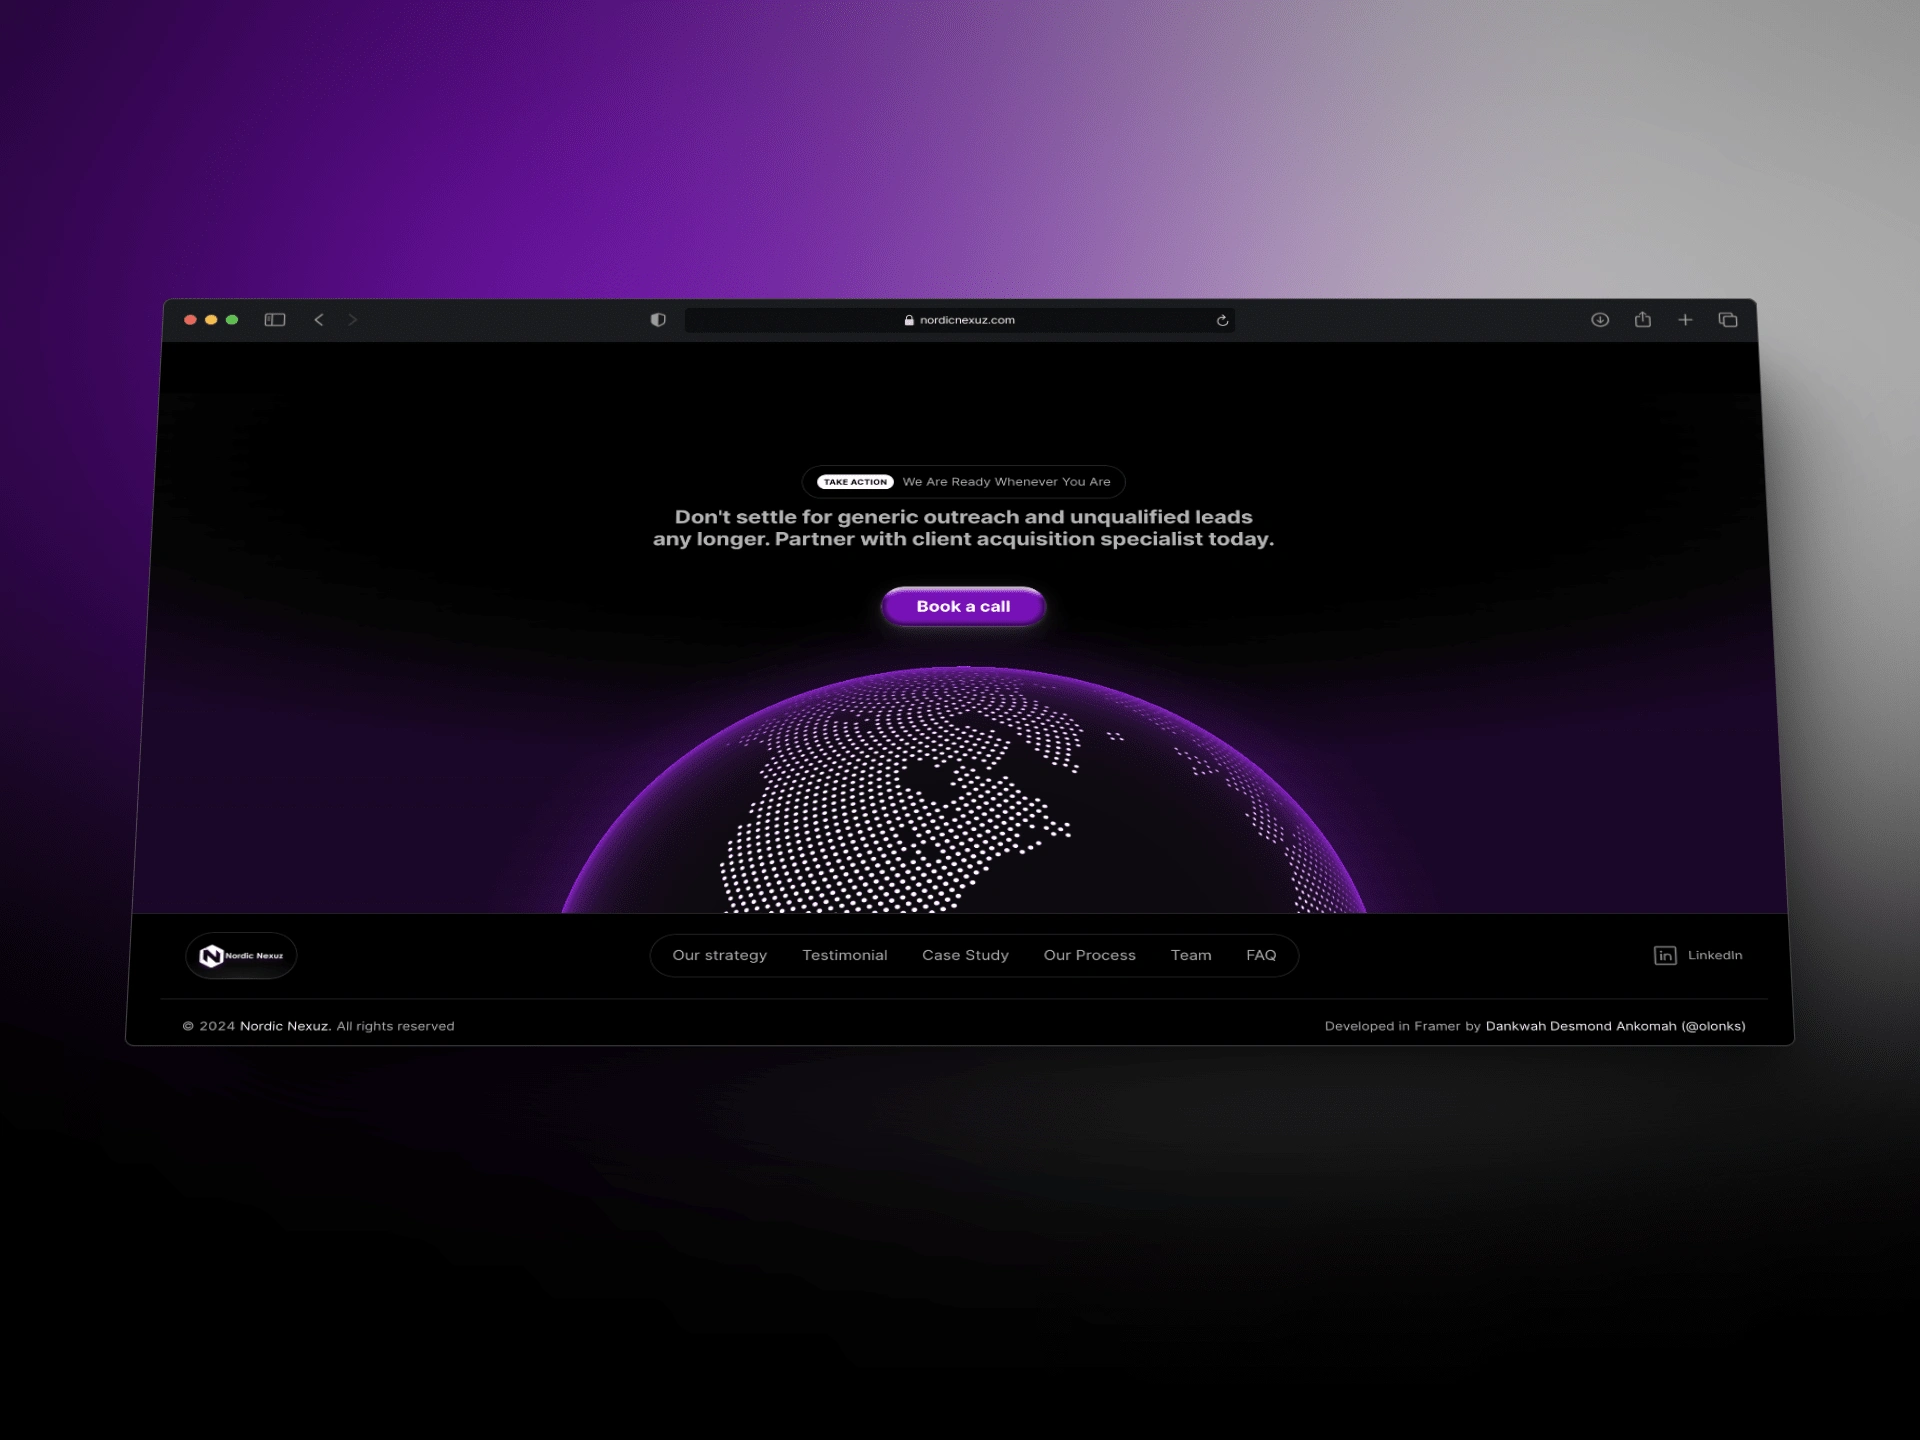Go to Testimonial section link
The height and width of the screenshot is (1440, 1920).
(x=844, y=955)
